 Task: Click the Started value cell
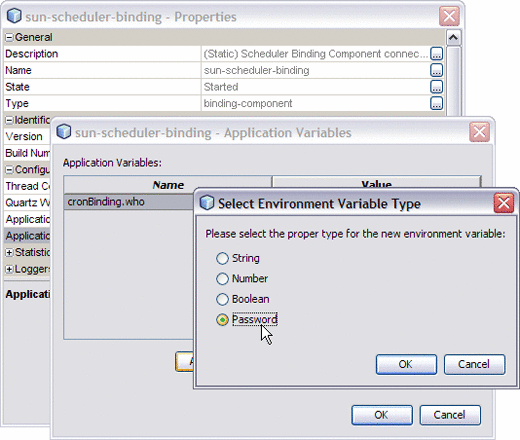315,87
